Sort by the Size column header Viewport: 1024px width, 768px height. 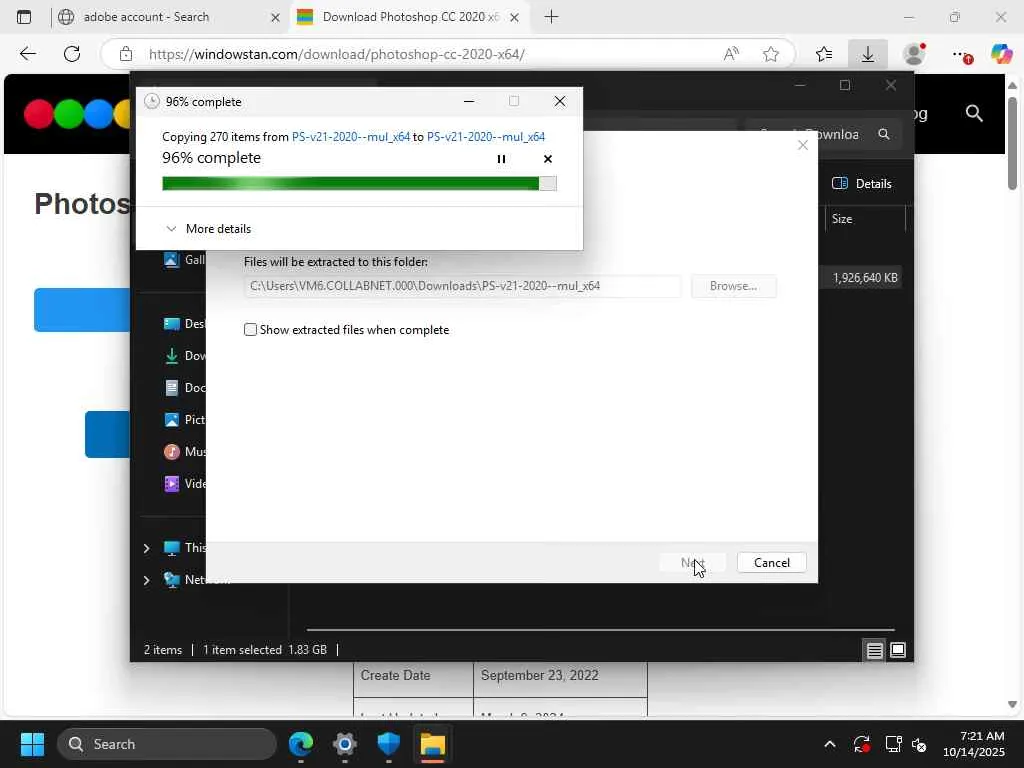(865, 219)
